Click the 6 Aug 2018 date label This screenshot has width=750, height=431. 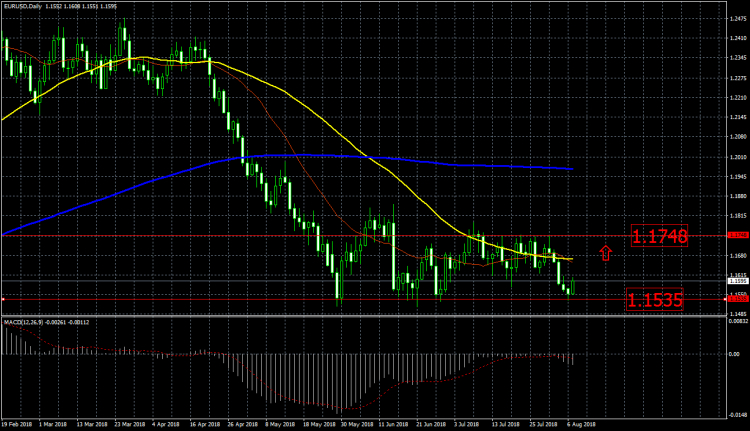point(581,424)
